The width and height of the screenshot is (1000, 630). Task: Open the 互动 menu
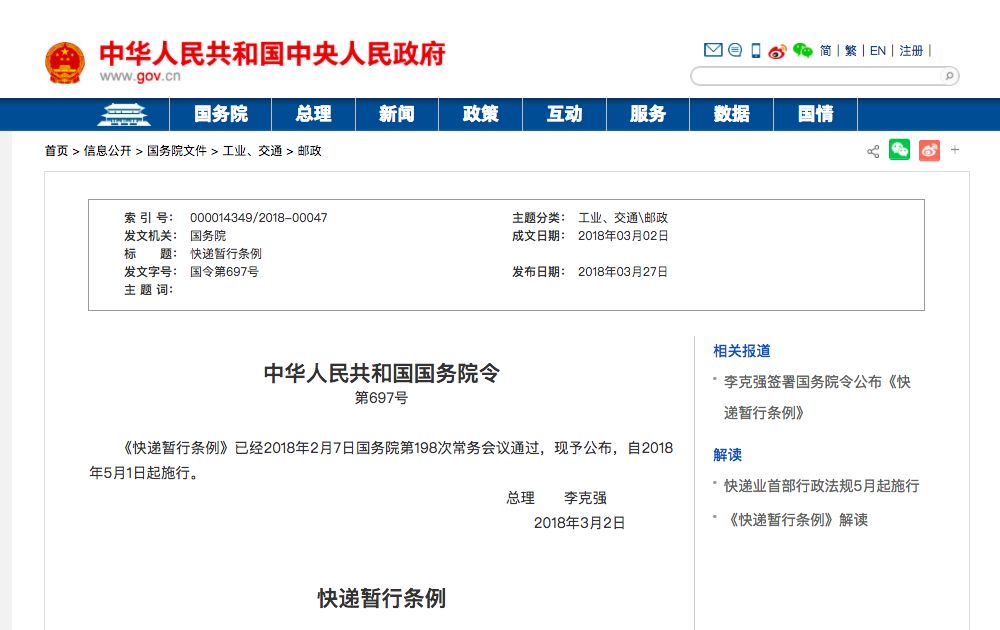564,114
